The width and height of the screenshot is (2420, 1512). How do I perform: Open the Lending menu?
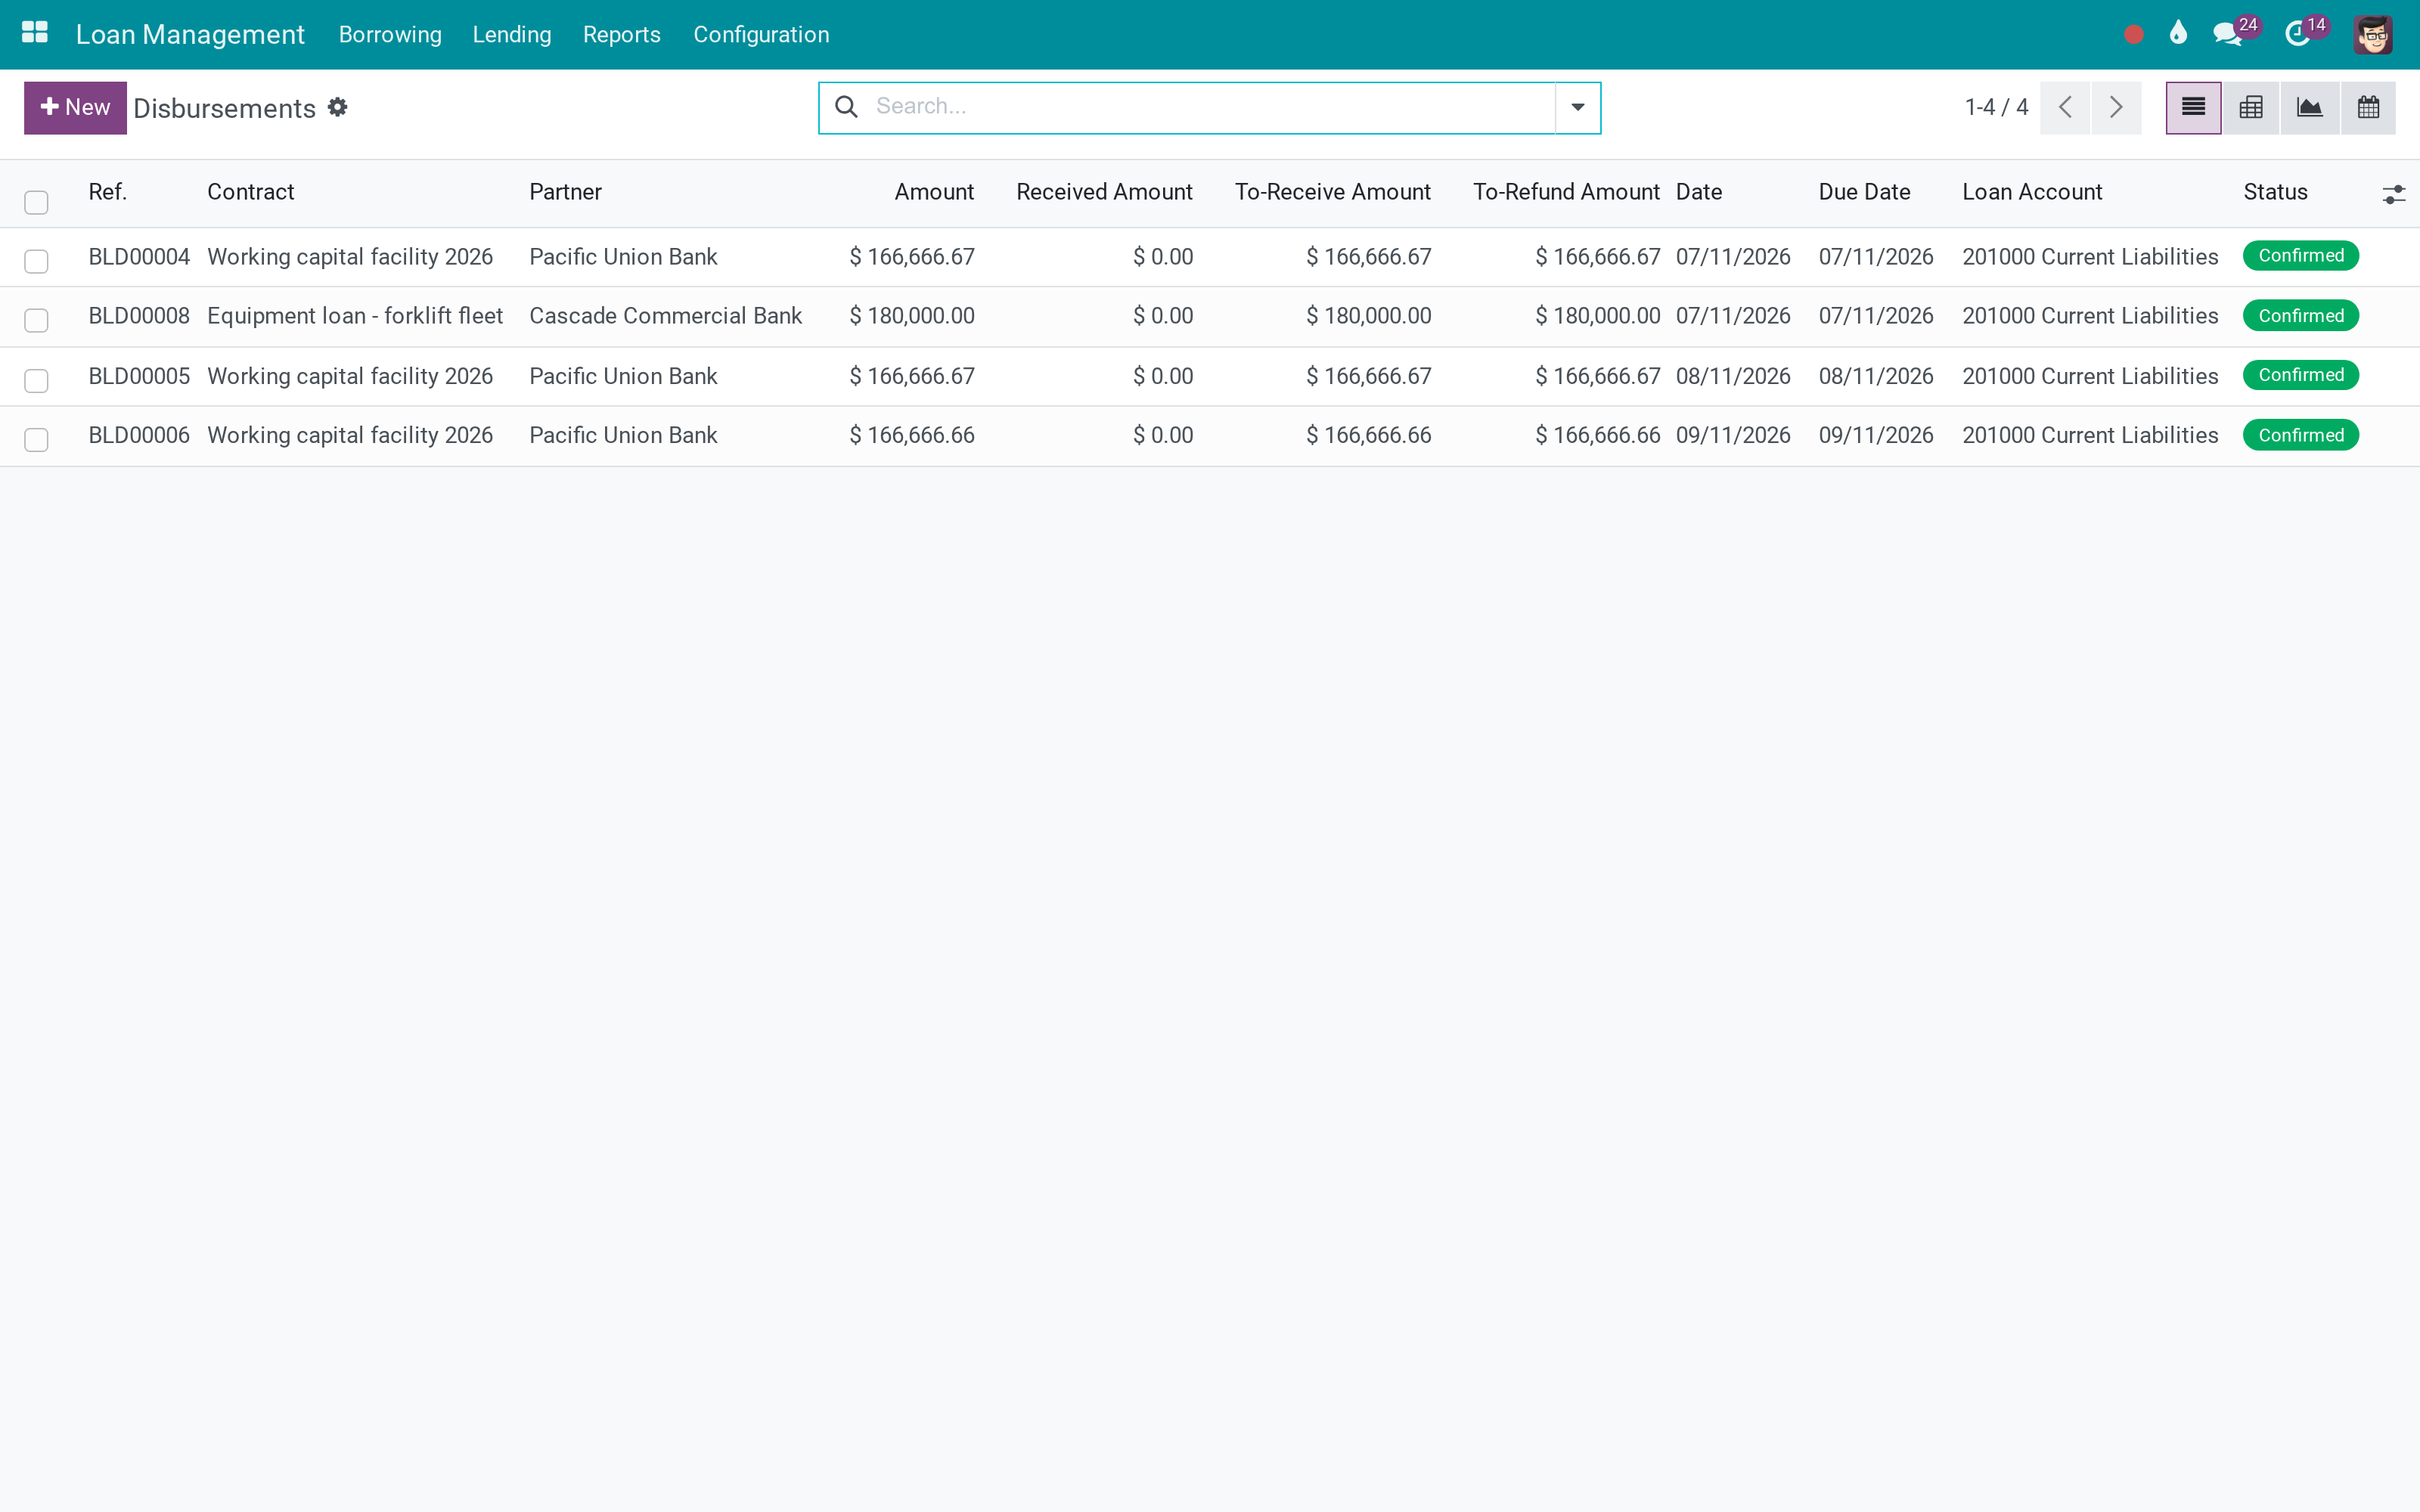click(512, 35)
